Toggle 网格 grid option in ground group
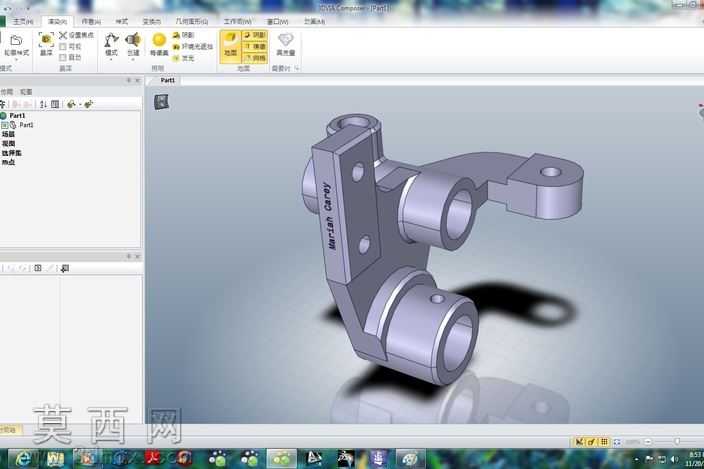 click(255, 58)
